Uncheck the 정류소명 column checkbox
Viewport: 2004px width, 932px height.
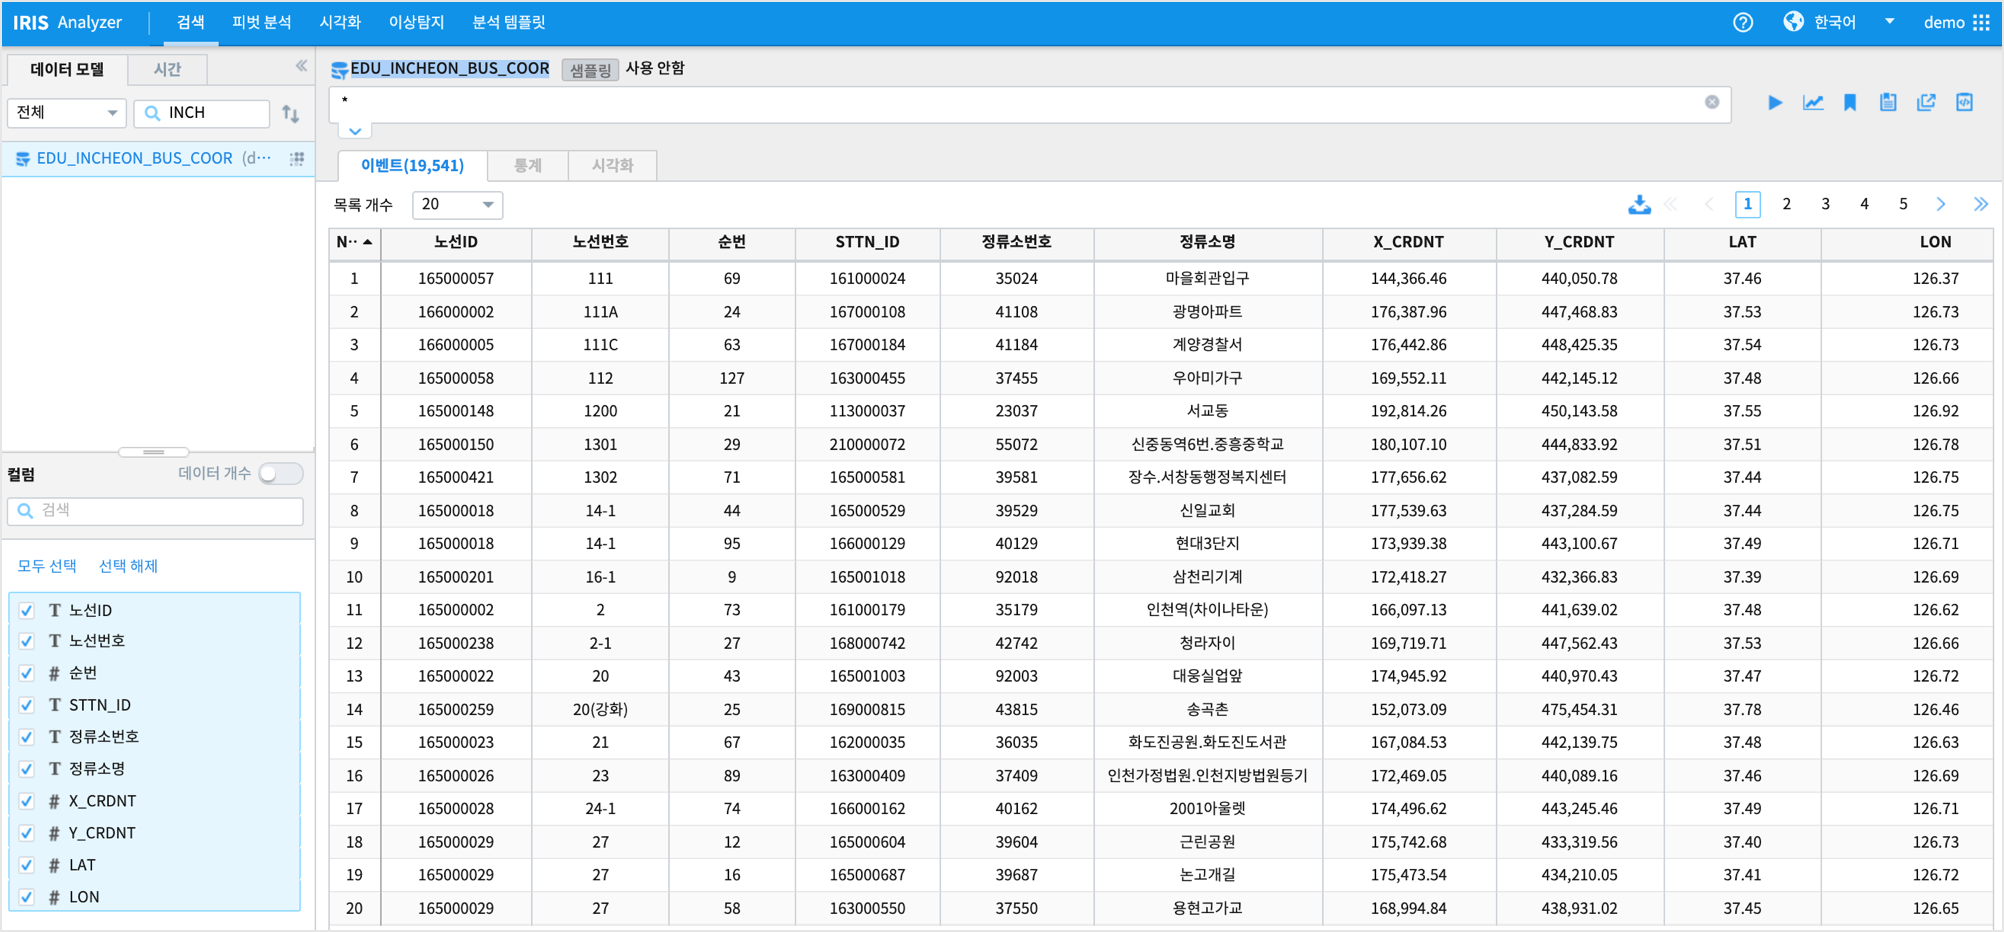(x=27, y=769)
